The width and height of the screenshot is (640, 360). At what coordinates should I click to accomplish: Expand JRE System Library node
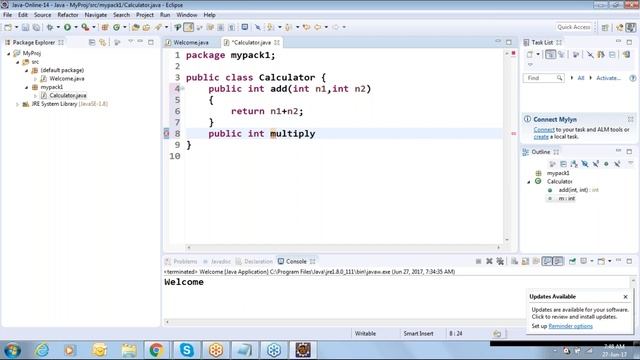click(x=18, y=104)
